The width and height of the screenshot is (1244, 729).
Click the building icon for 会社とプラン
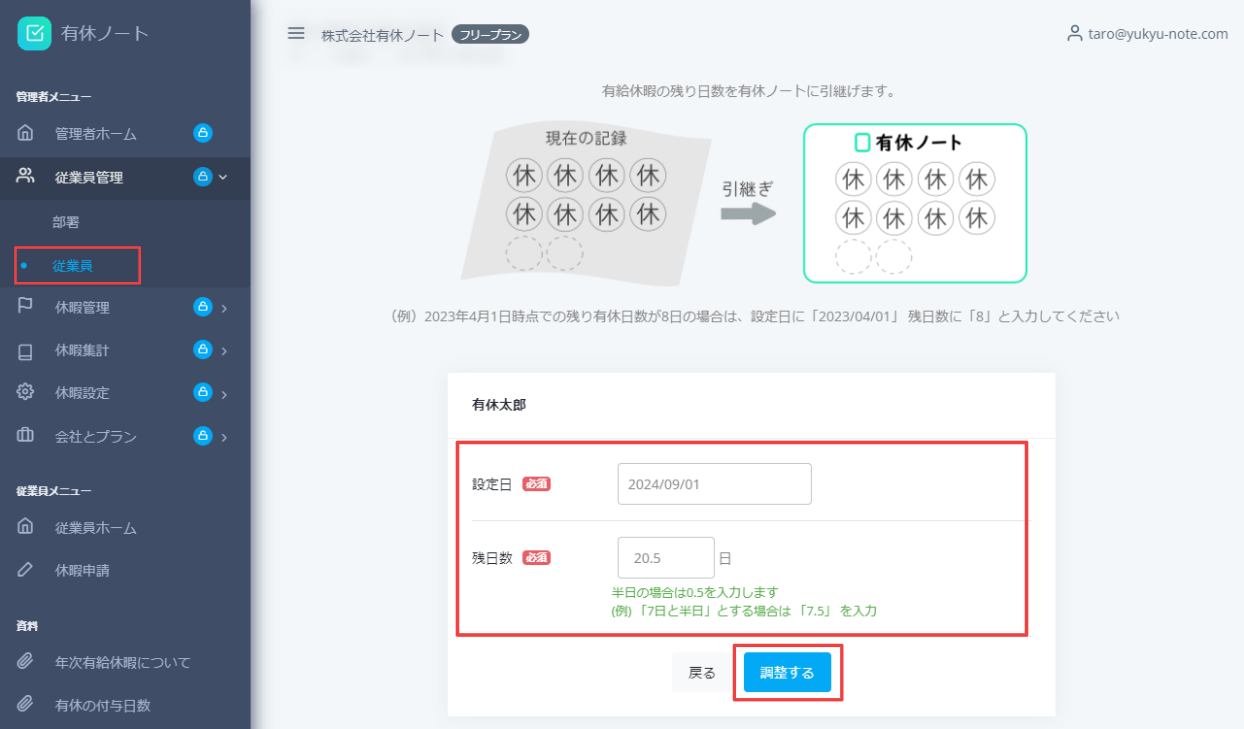point(25,436)
